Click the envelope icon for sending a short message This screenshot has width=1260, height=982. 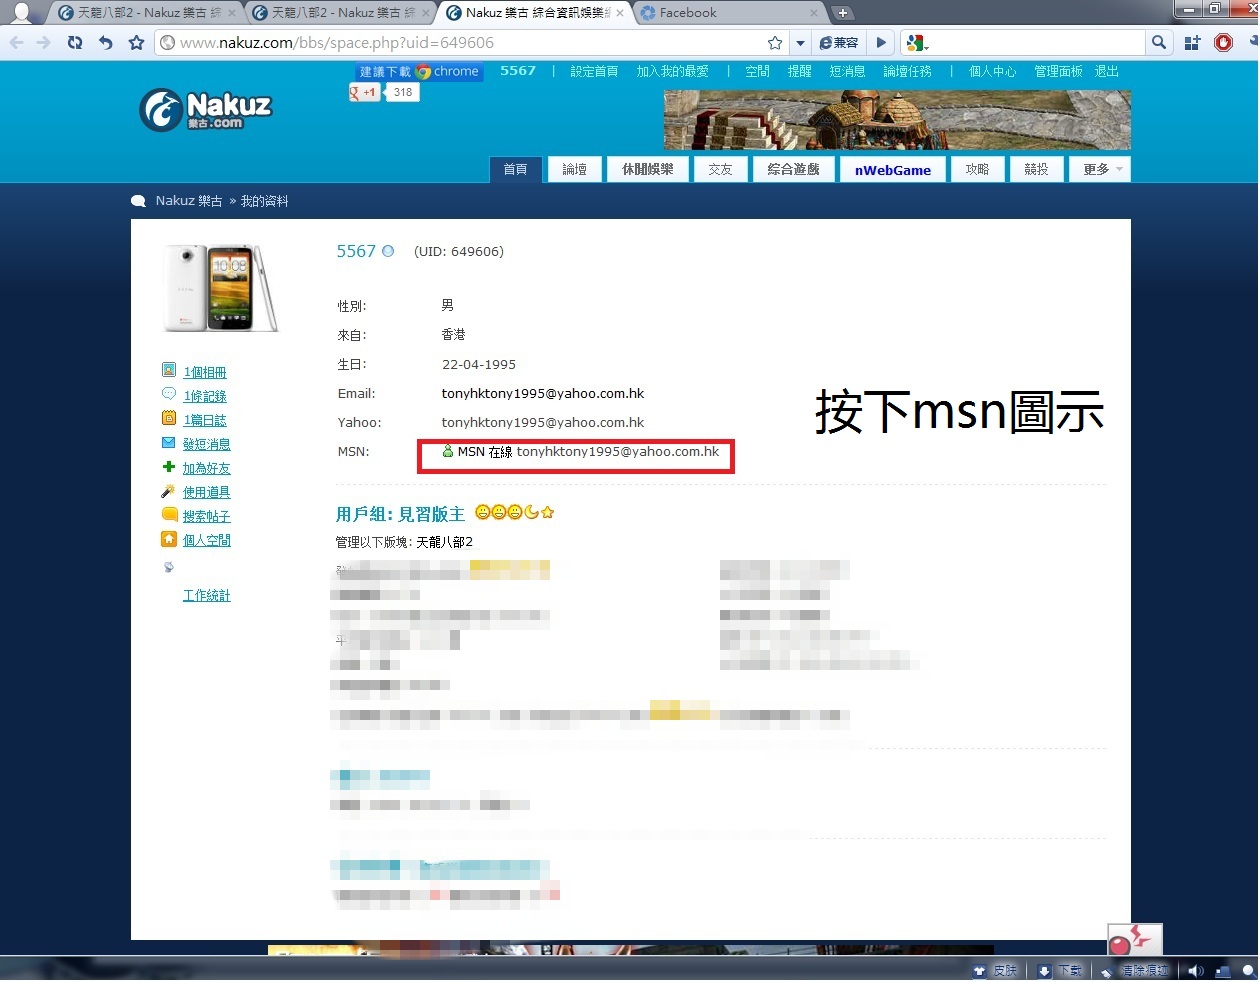click(x=169, y=443)
